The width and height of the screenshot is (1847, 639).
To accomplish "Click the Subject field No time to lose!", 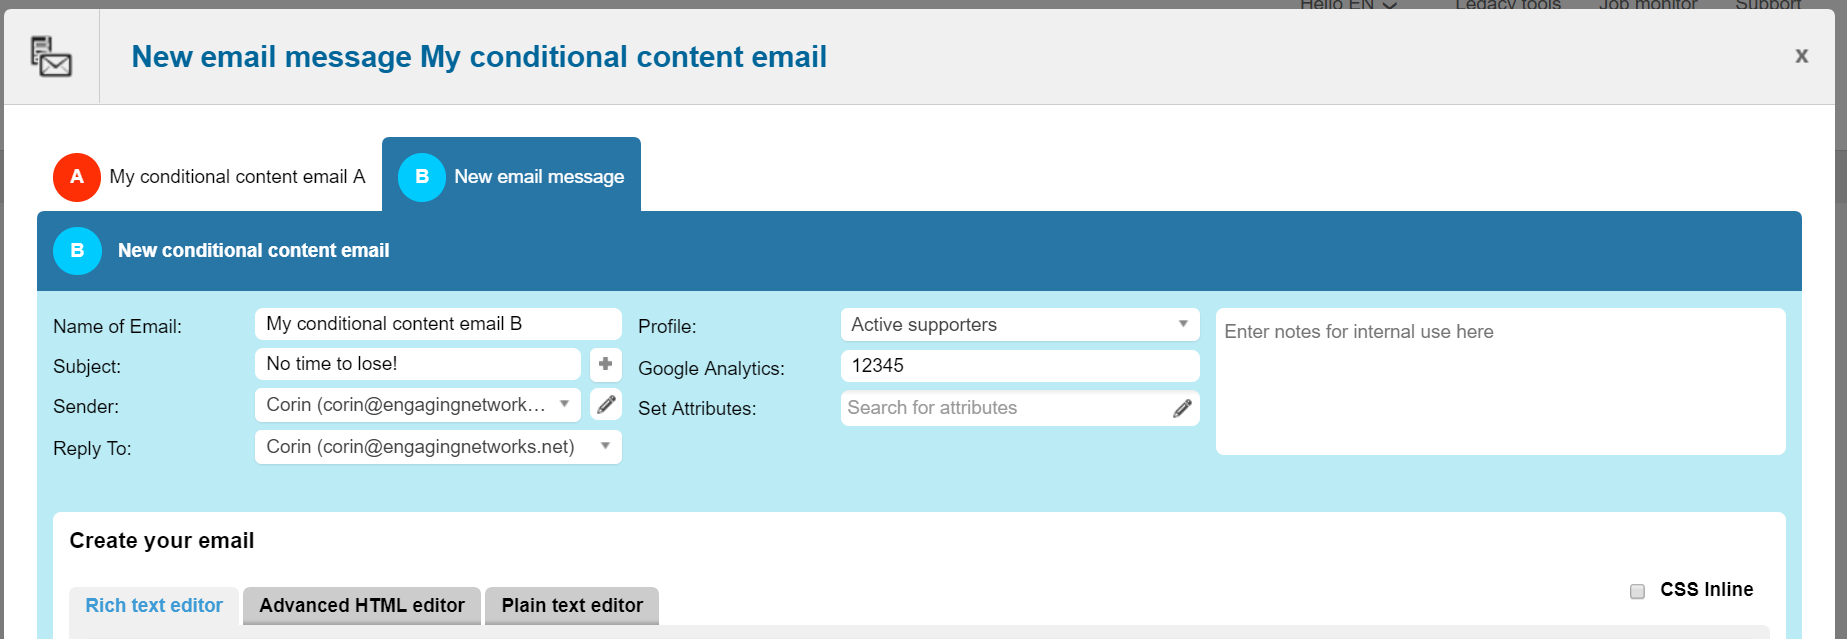I will point(417,364).
